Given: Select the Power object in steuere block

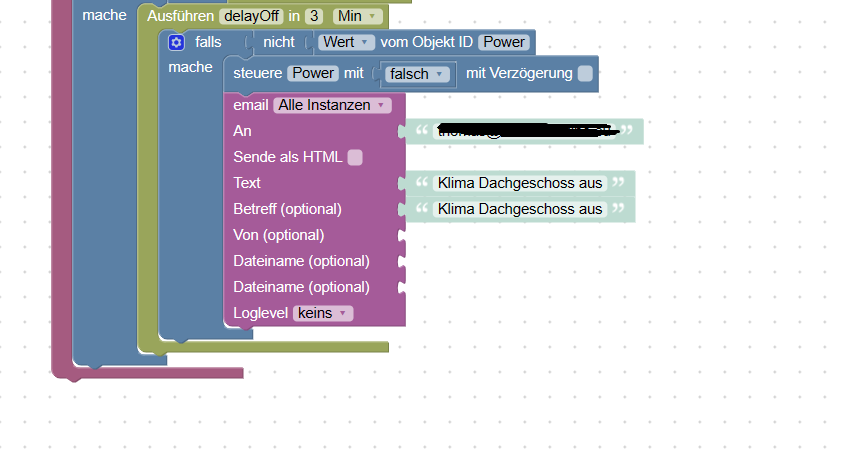Looking at the screenshot, I should coord(313,73).
